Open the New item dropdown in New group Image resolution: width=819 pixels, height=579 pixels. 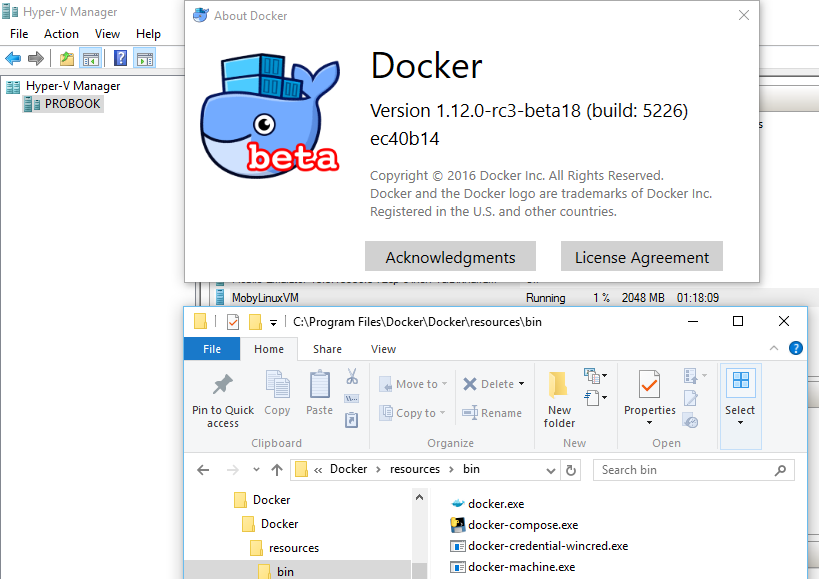pos(595,375)
